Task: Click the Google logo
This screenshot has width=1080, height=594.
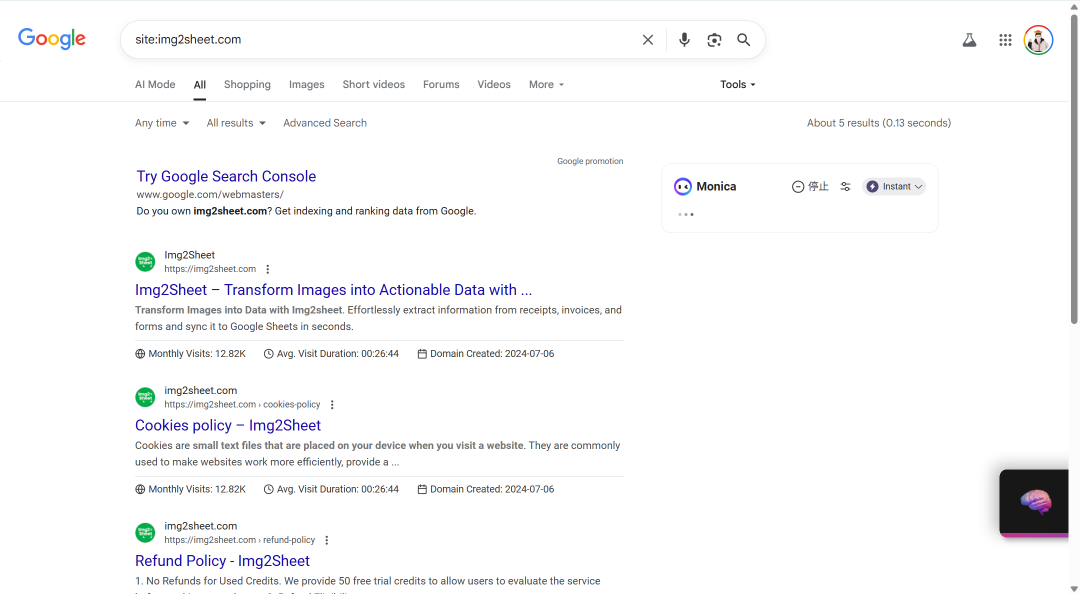Action: [52, 39]
